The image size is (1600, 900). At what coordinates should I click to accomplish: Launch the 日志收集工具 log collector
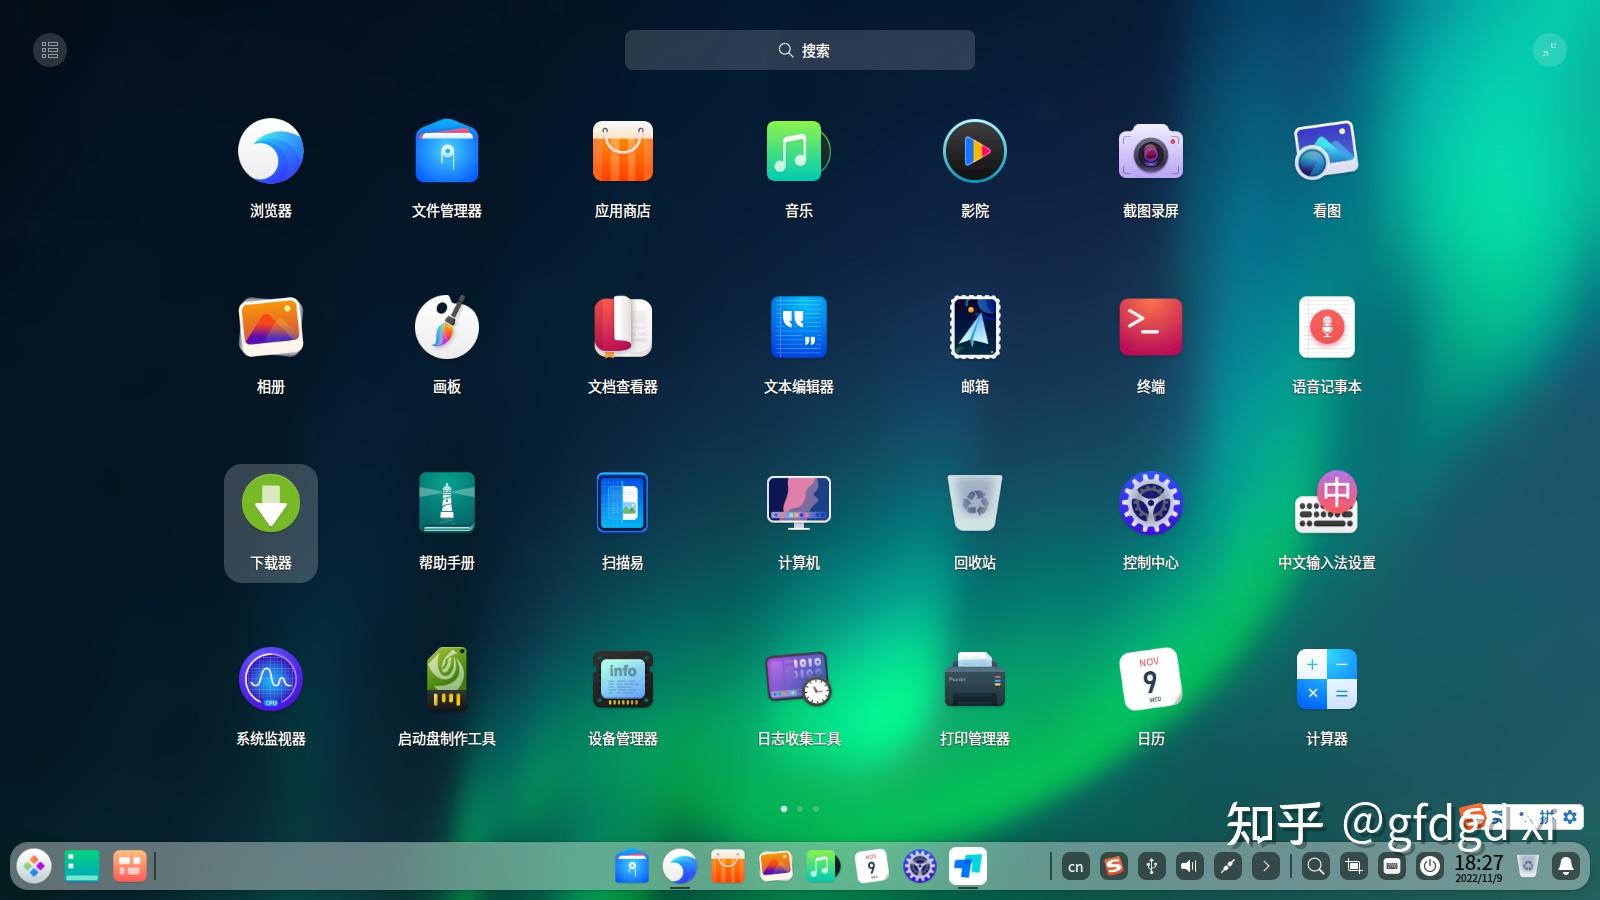coord(798,679)
